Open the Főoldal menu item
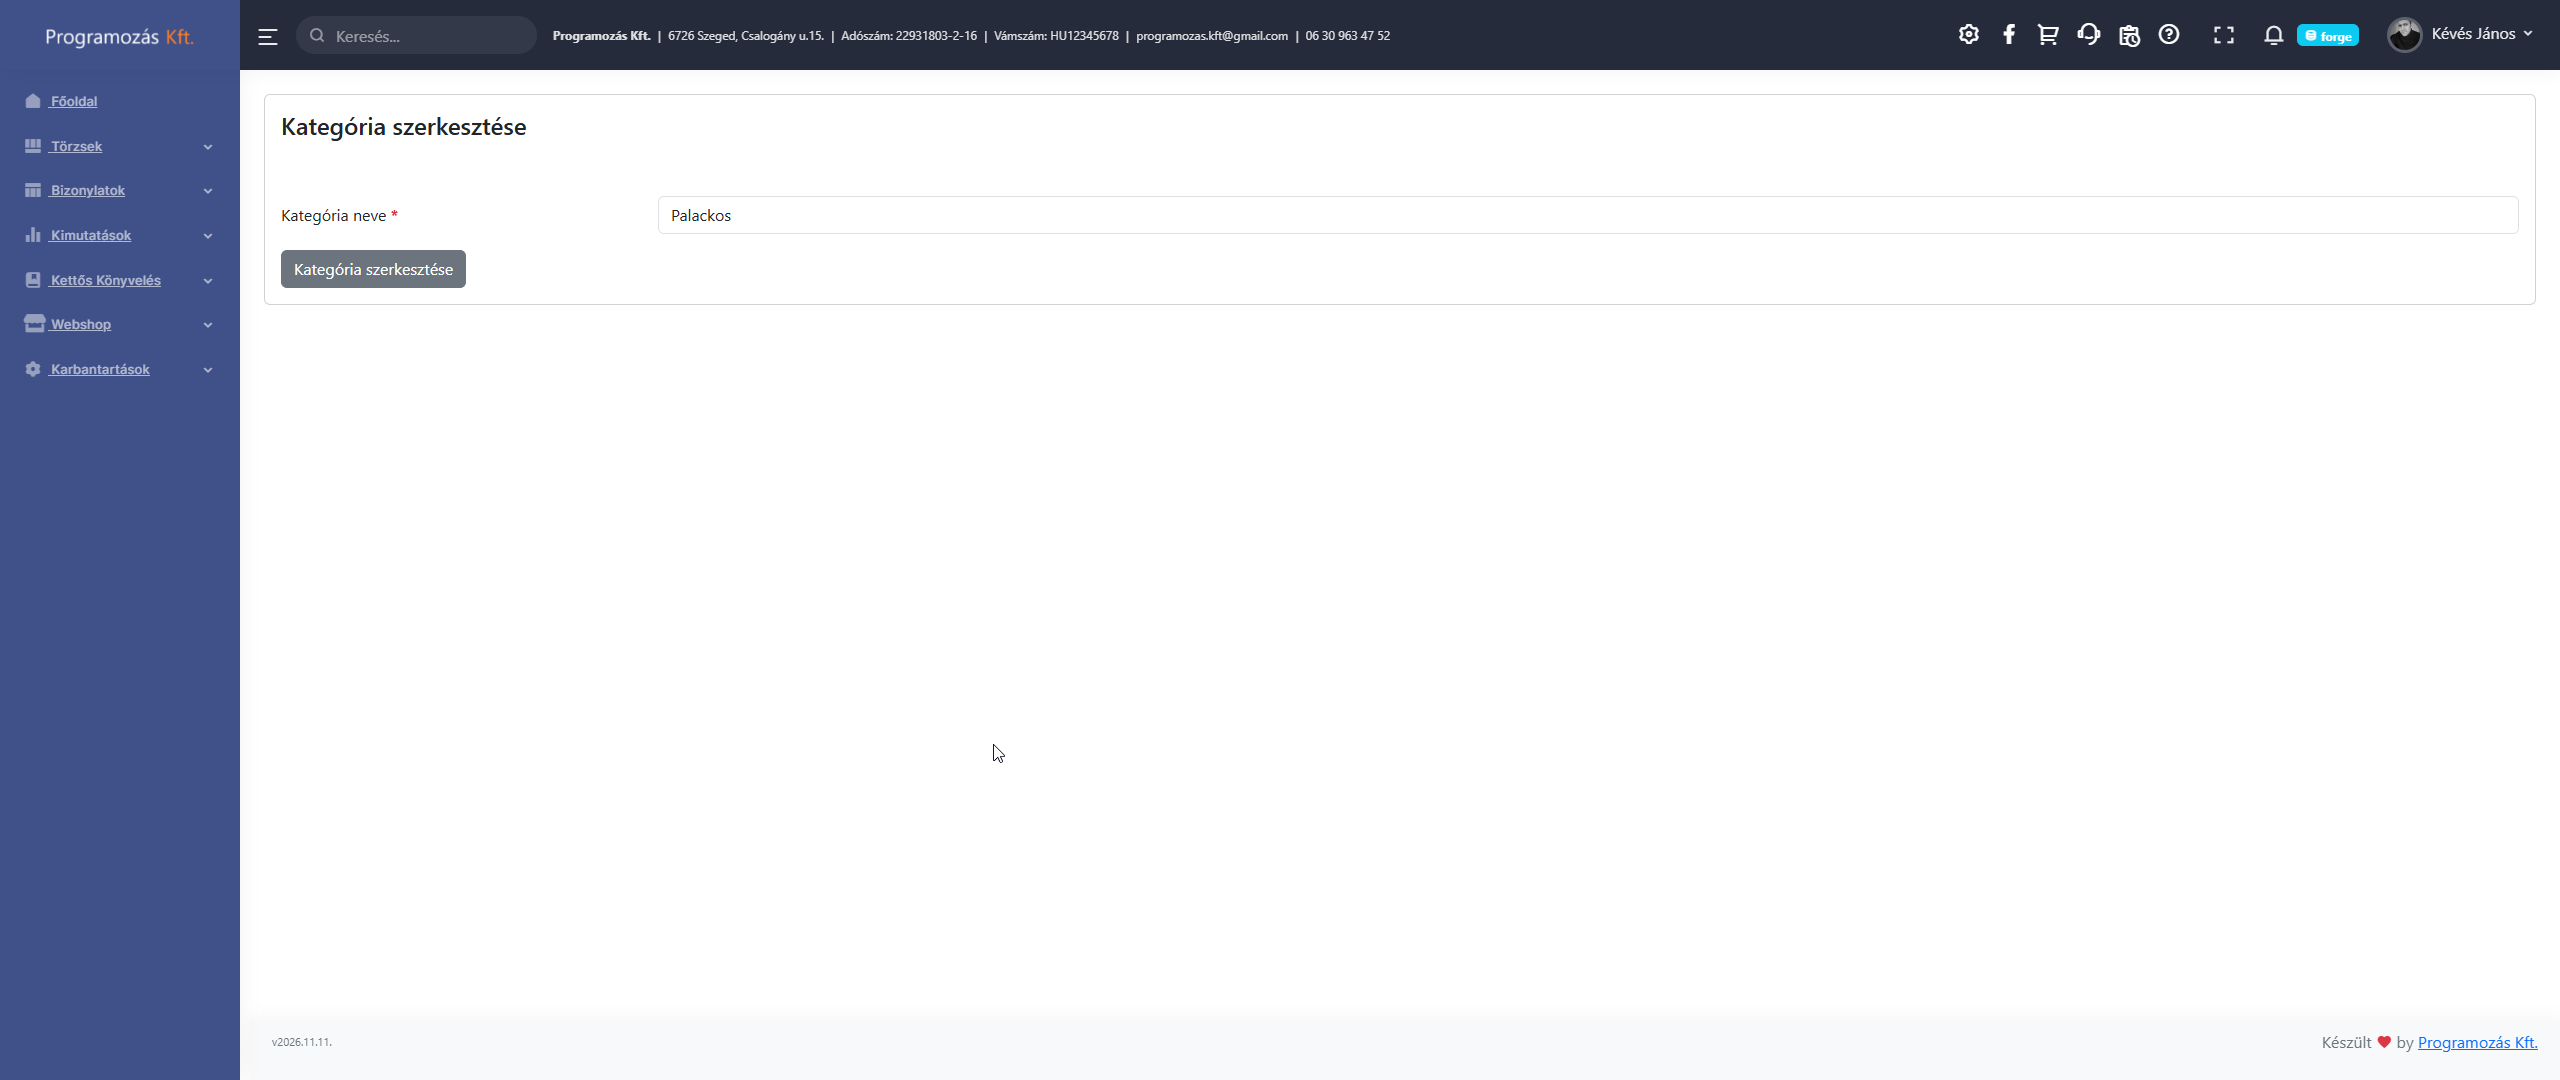 [x=74, y=102]
